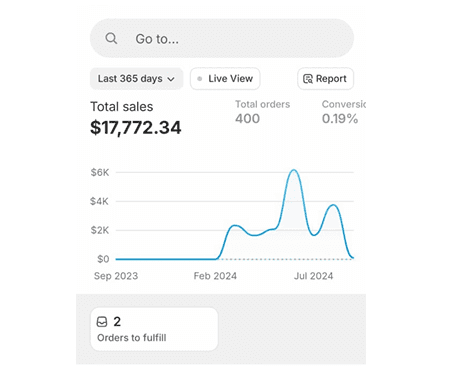
Task: Open the '2 Orders to fulfill' card
Action: pyautogui.click(x=154, y=329)
